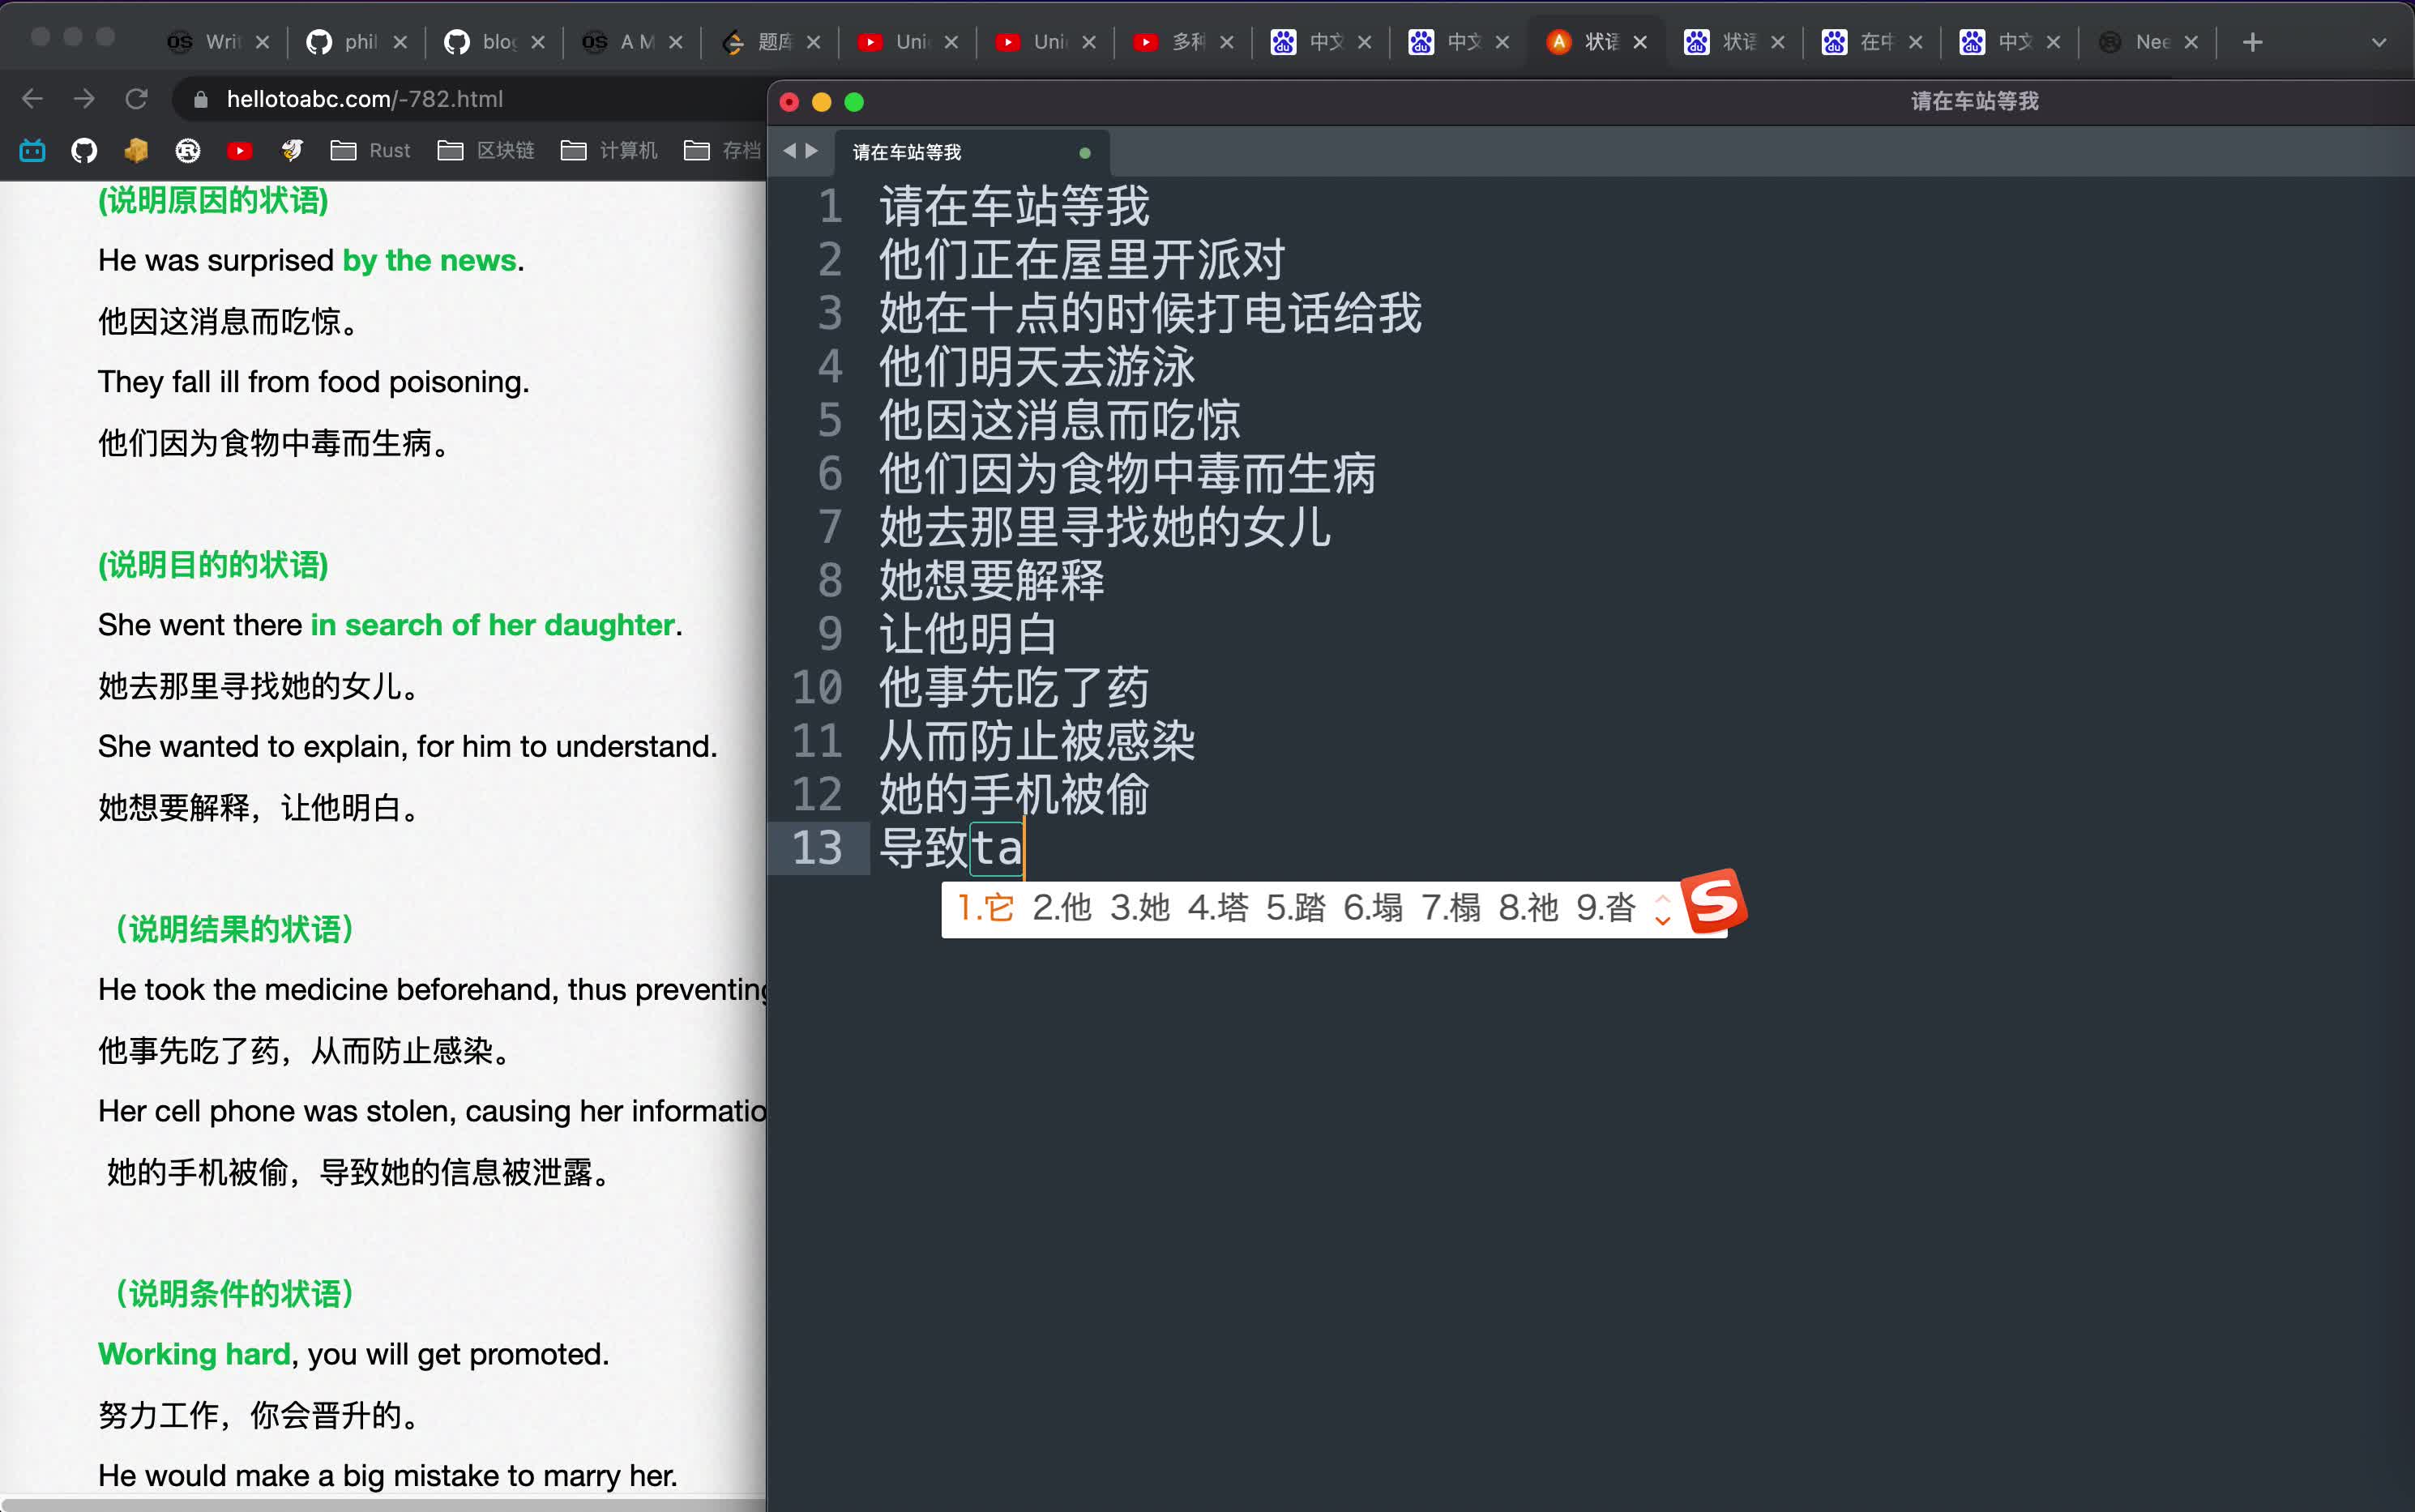Place cursor in line 1 请在车站等我
The width and height of the screenshot is (2415, 1512).
[x=1015, y=206]
